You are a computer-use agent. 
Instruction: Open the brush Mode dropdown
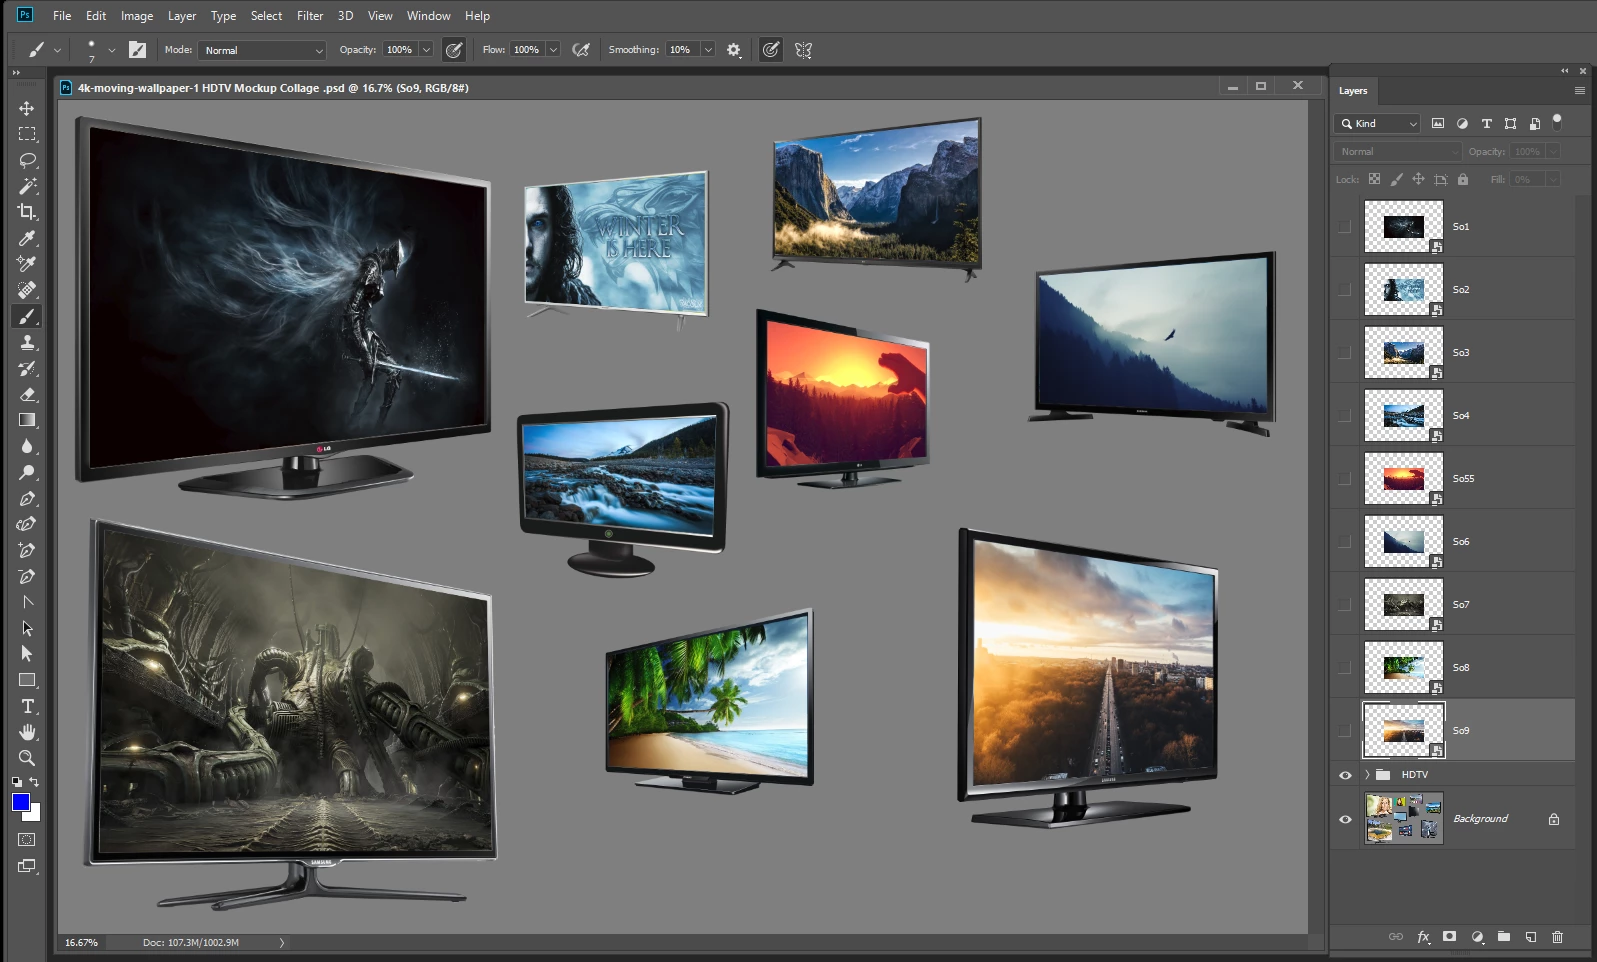263,50
